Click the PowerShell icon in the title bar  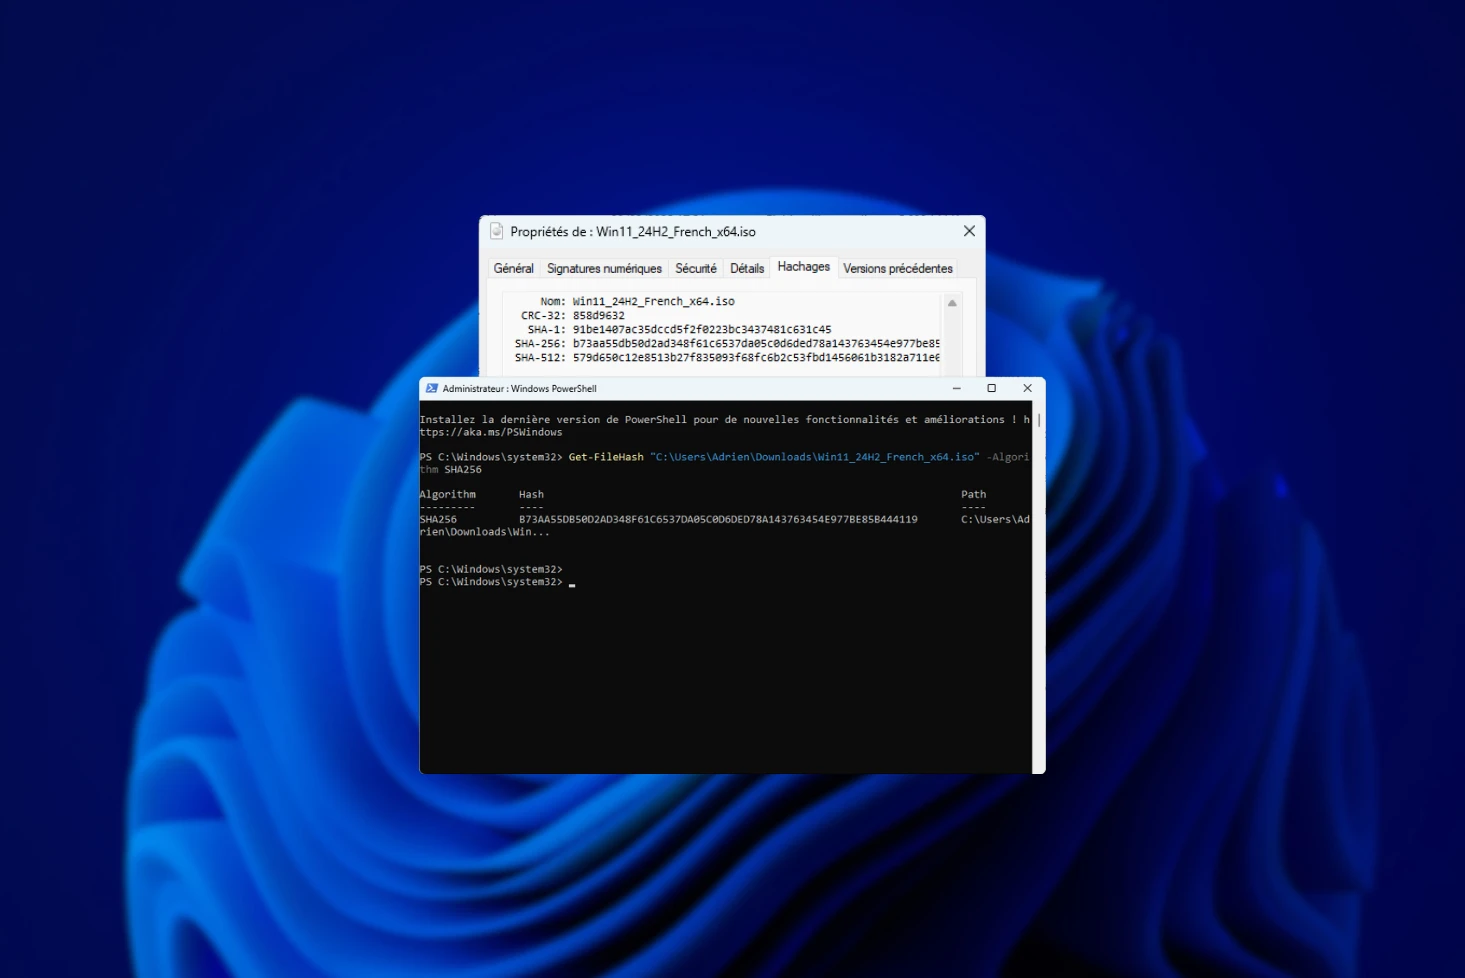tap(432, 388)
